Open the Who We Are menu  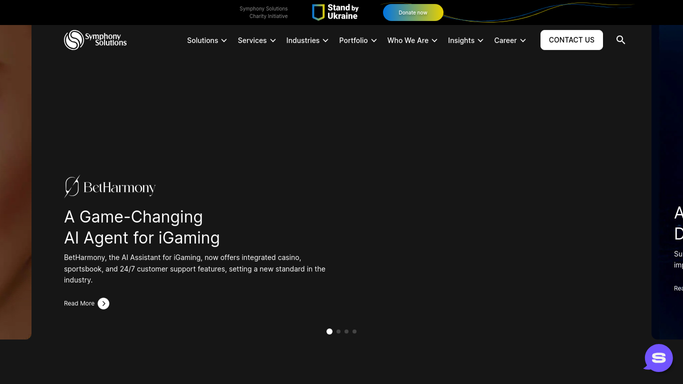[x=412, y=40]
